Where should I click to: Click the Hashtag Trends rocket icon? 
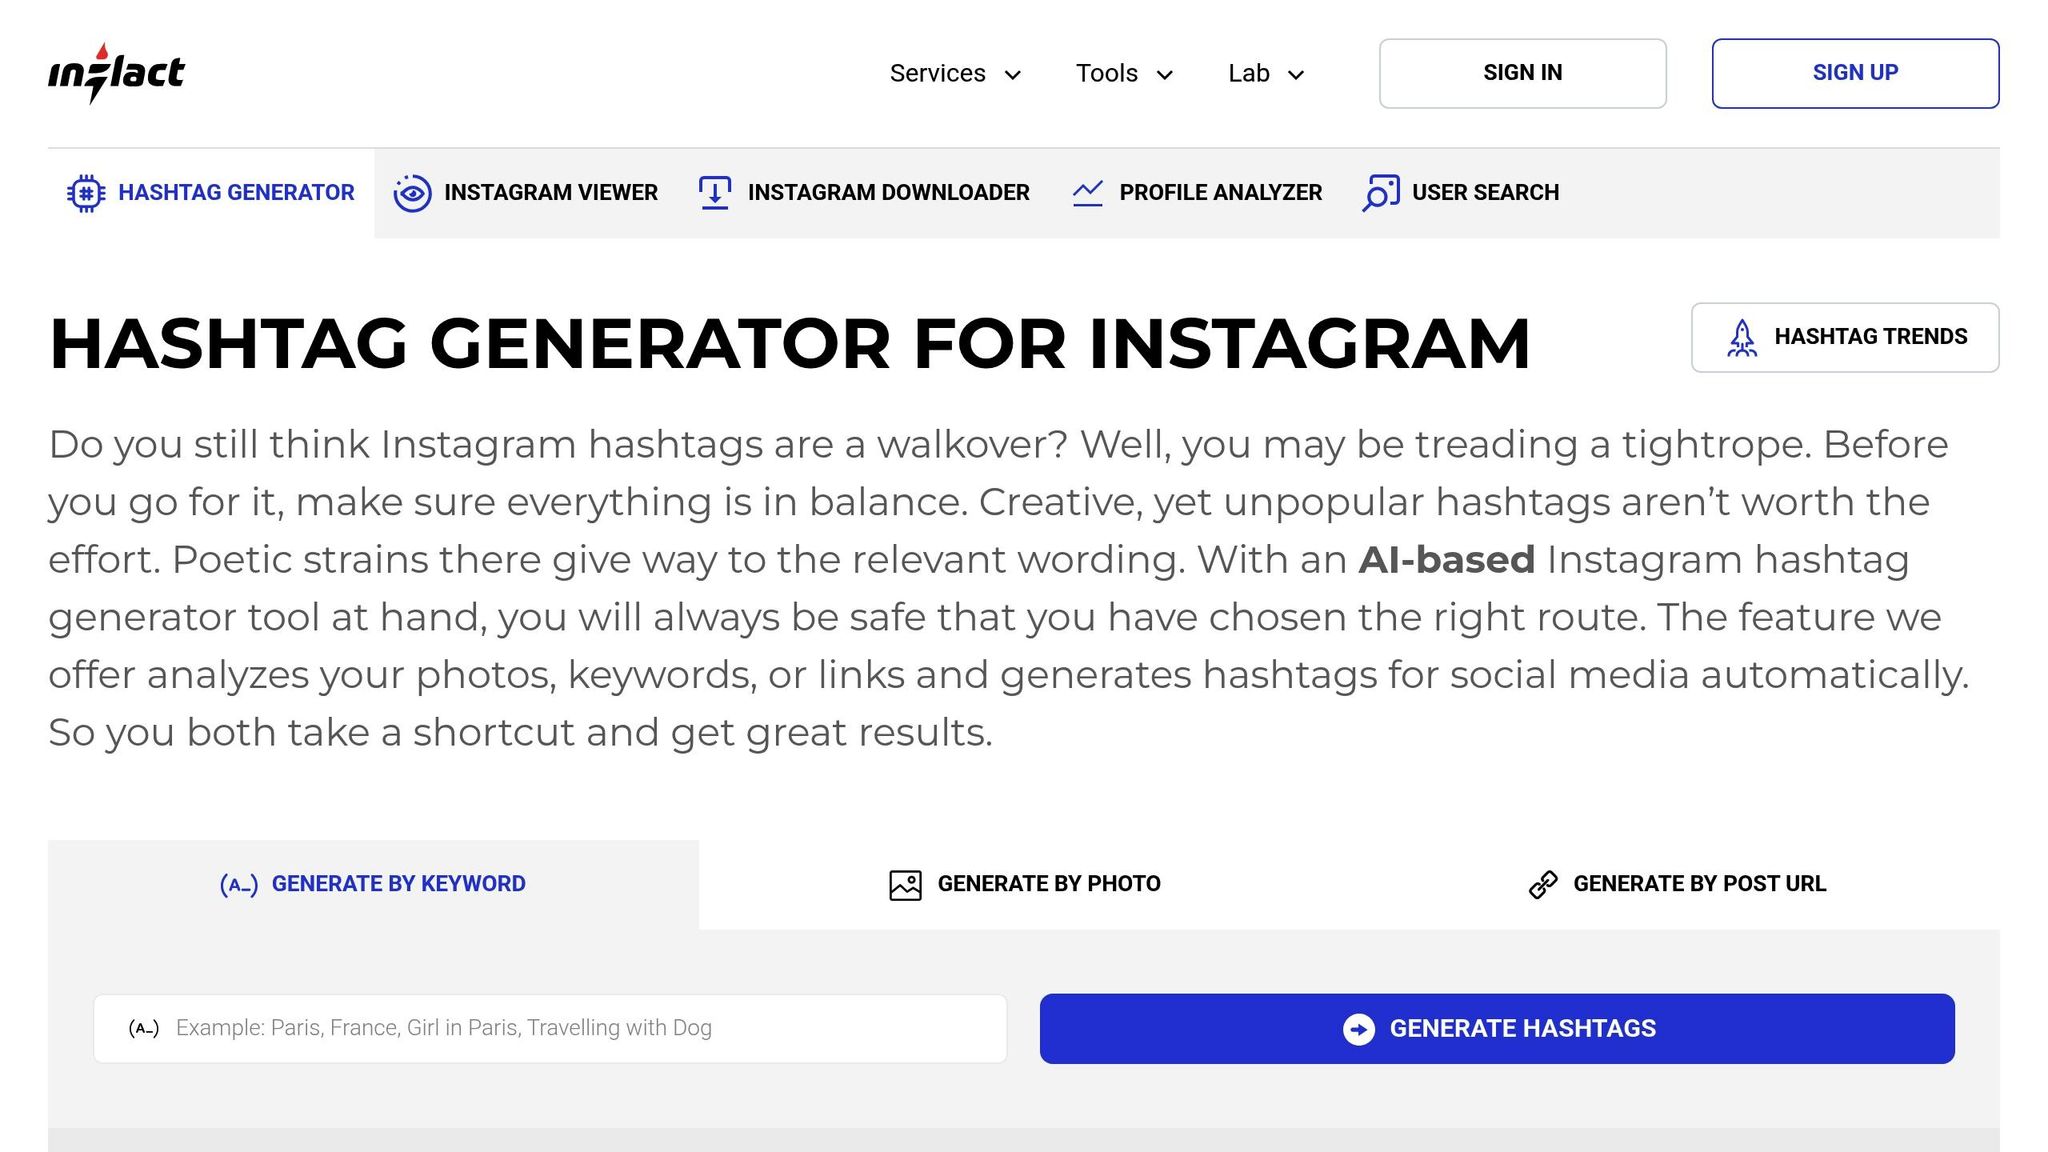[x=1742, y=338]
